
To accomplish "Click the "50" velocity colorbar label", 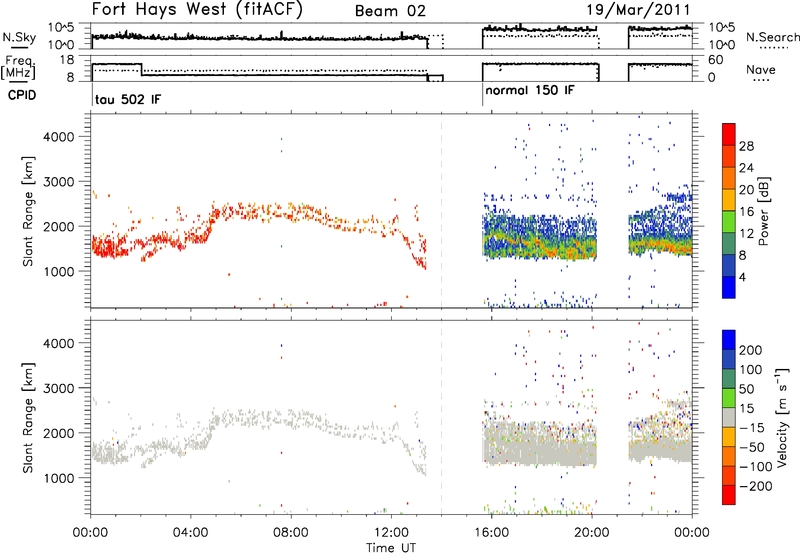I will [x=747, y=389].
